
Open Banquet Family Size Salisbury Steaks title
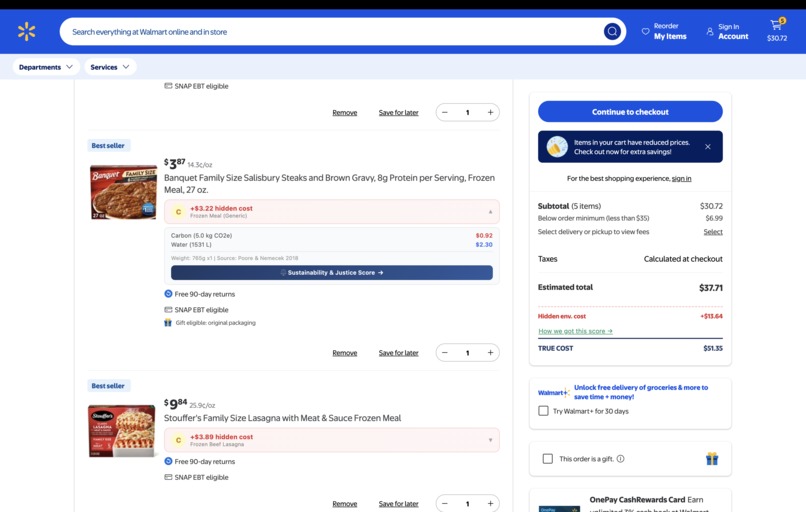coord(329,184)
